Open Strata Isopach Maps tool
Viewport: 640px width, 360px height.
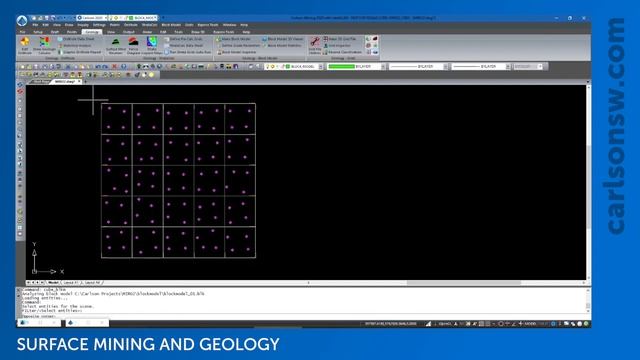coord(152,45)
